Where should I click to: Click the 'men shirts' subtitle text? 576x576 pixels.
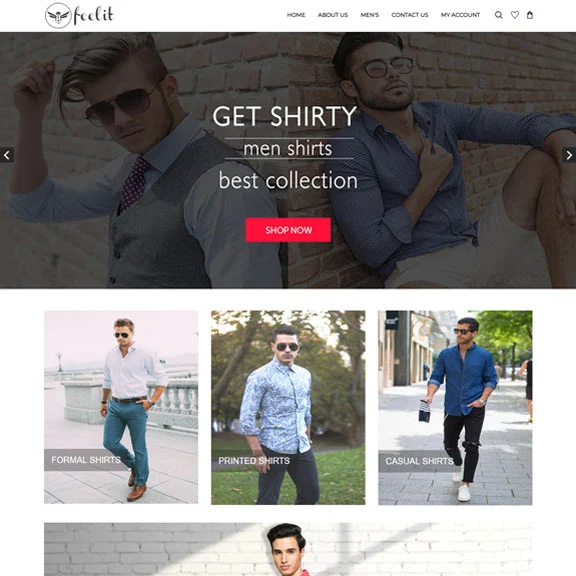(288, 148)
